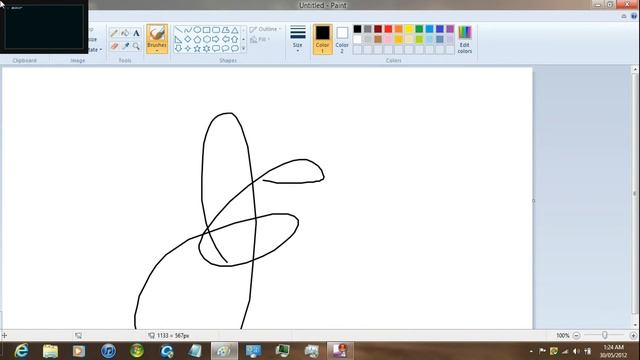640x360 pixels.
Task: Click the volume speaker tray icon
Action: (576, 351)
